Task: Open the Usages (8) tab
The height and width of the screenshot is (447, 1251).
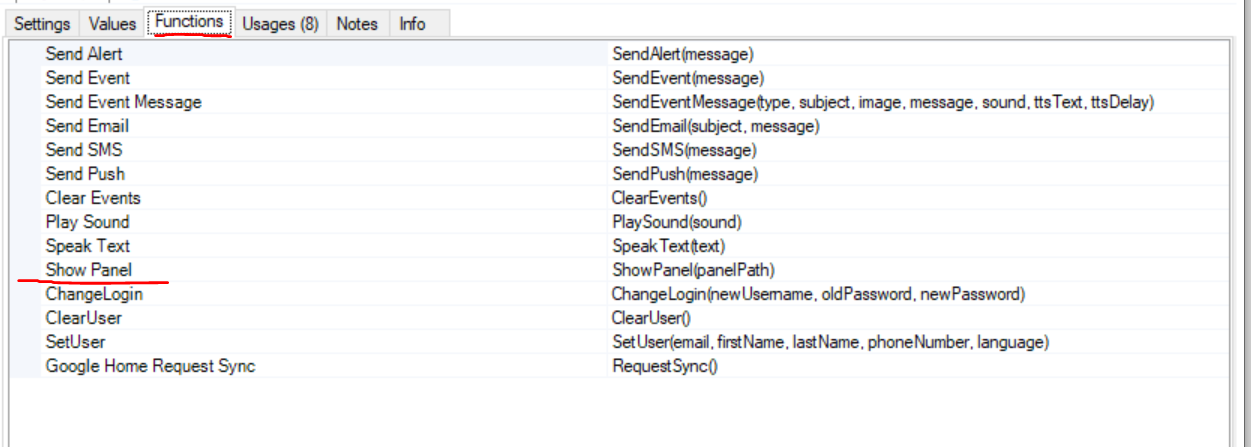Action: pyautogui.click(x=280, y=24)
